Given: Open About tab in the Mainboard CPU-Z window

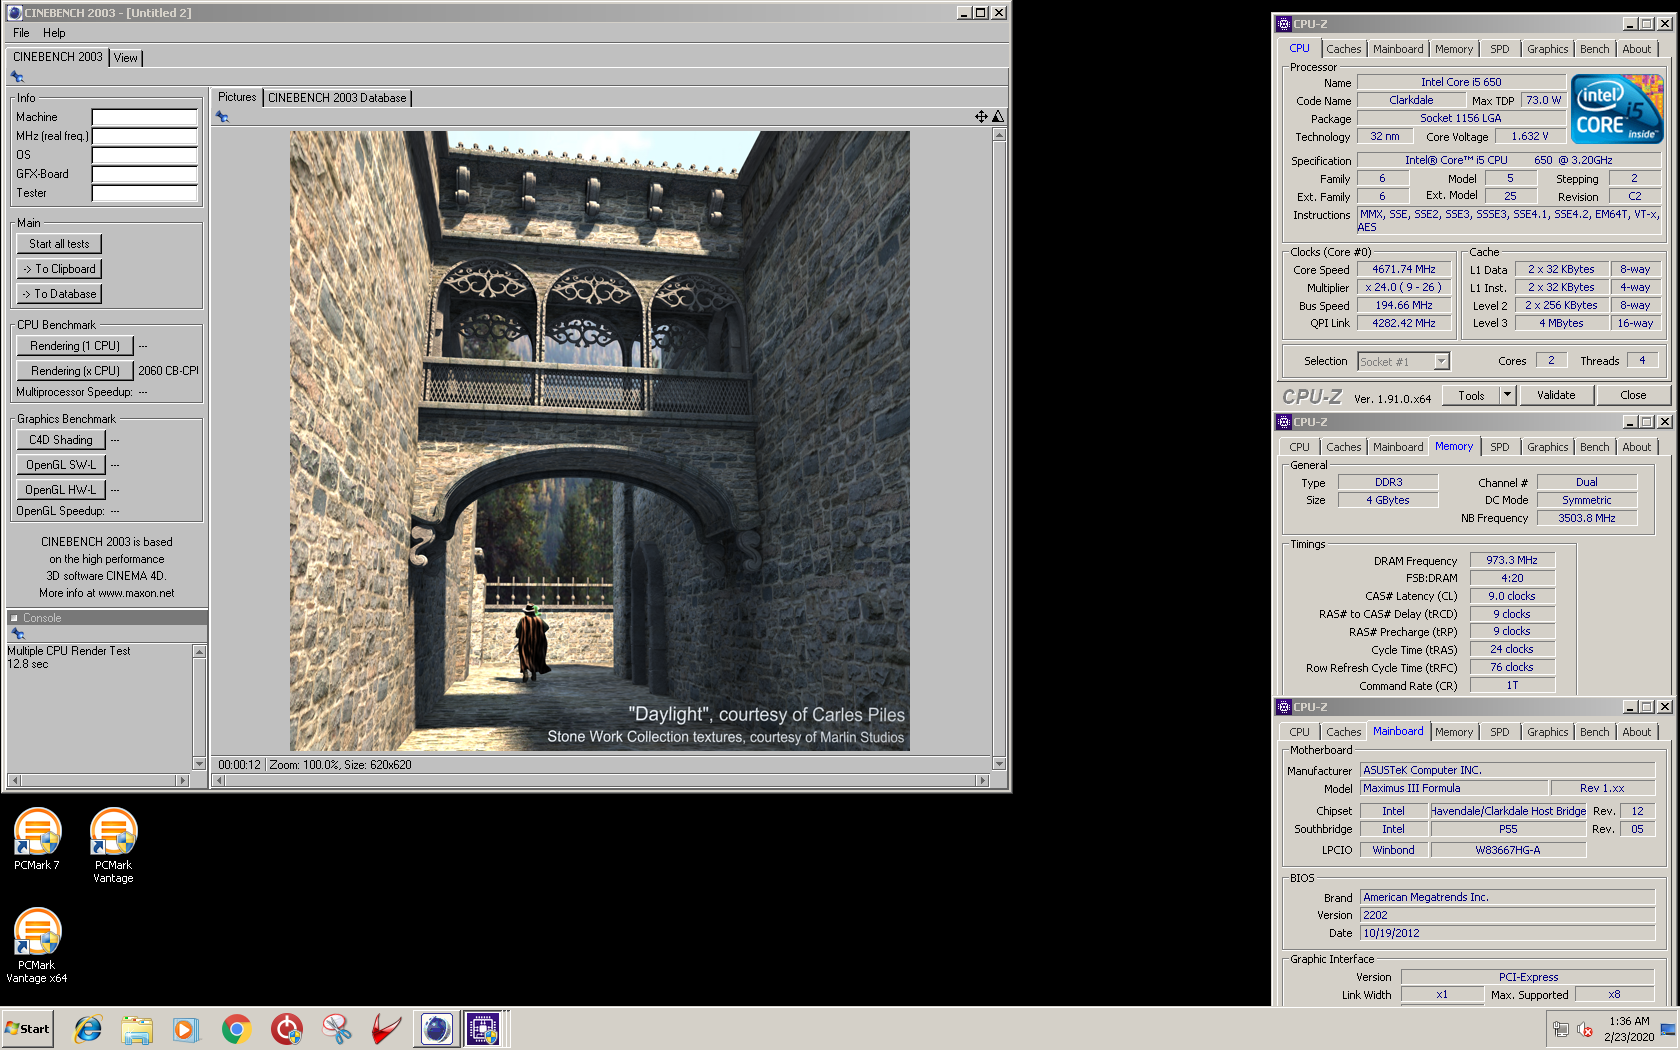Looking at the screenshot, I should coord(1637,732).
